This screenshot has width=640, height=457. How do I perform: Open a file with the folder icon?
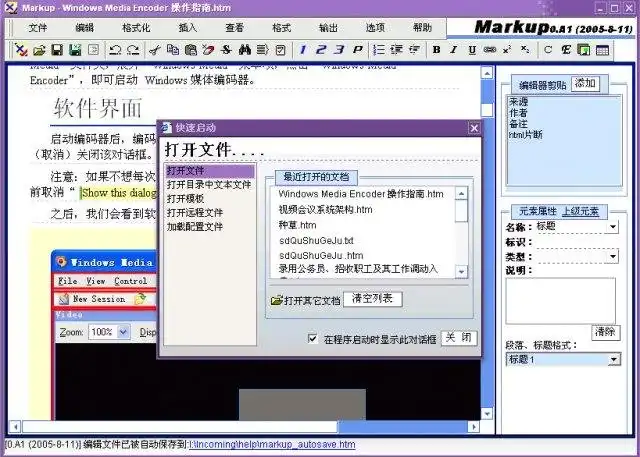click(x=39, y=50)
